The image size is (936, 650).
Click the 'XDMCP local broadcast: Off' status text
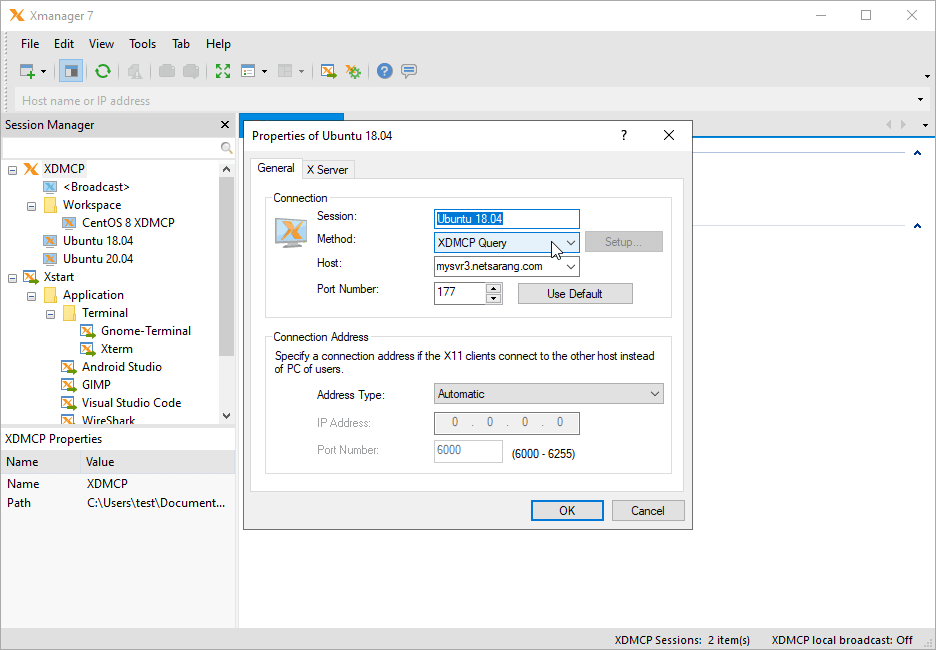842,640
